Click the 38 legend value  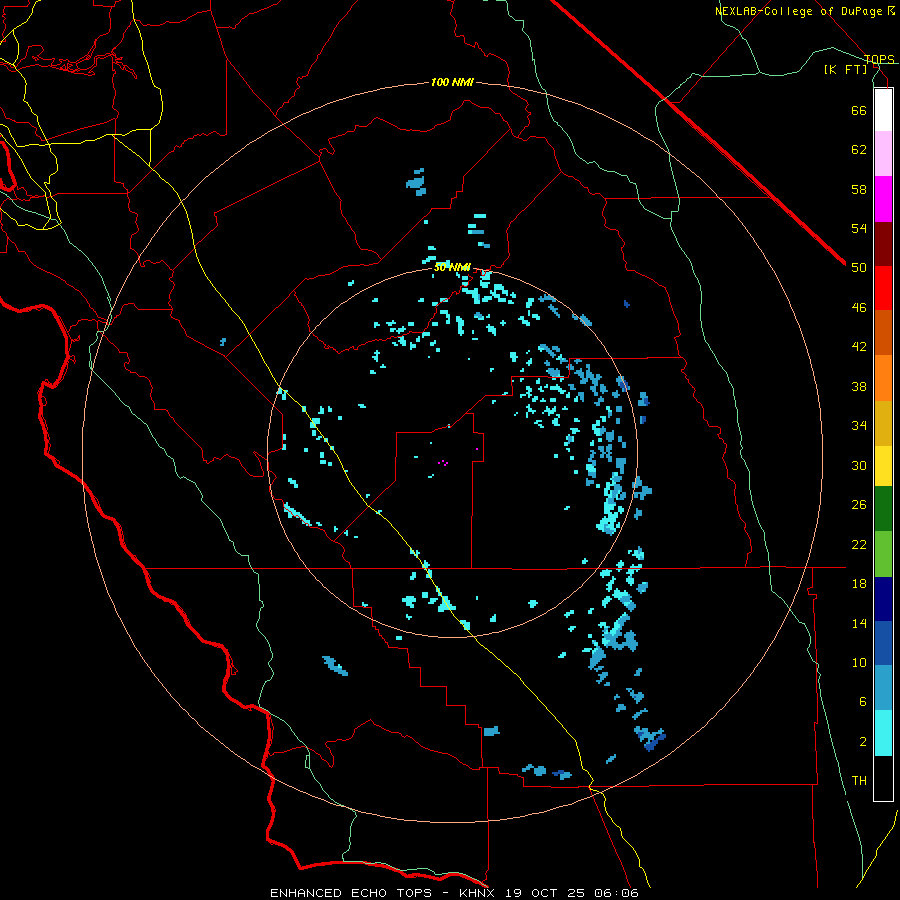[859, 386]
